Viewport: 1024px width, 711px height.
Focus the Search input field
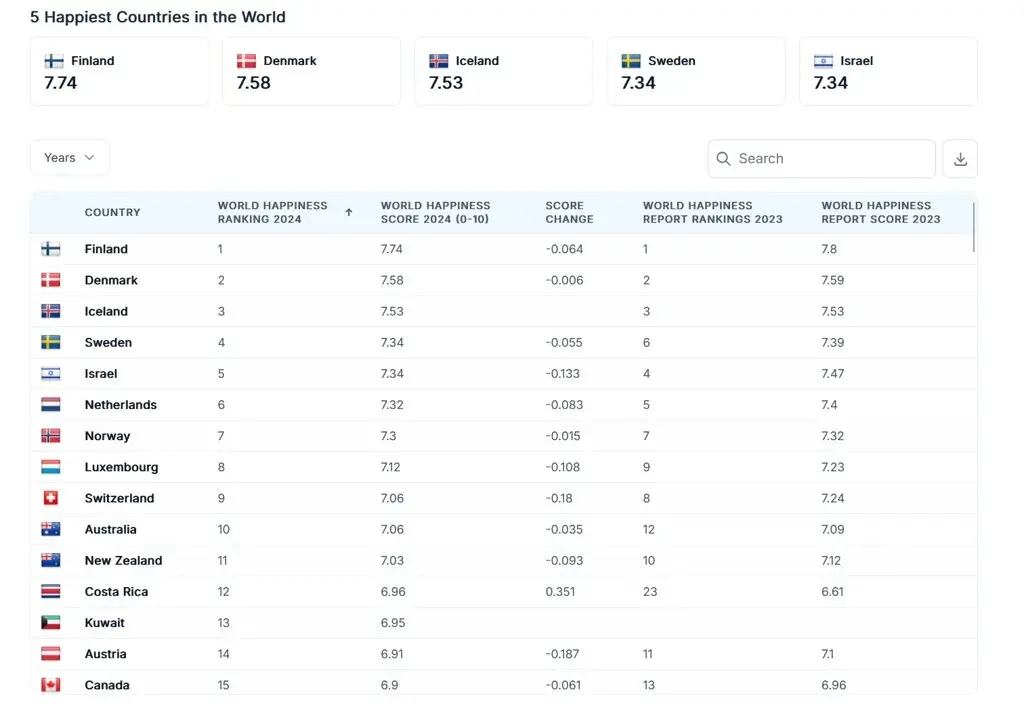point(830,159)
